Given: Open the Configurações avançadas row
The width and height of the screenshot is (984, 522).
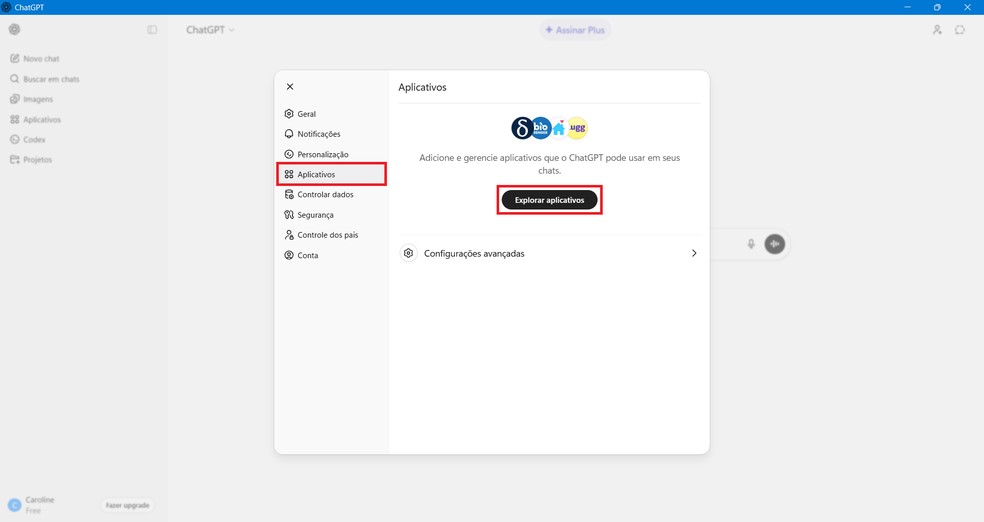Looking at the screenshot, I should 549,253.
